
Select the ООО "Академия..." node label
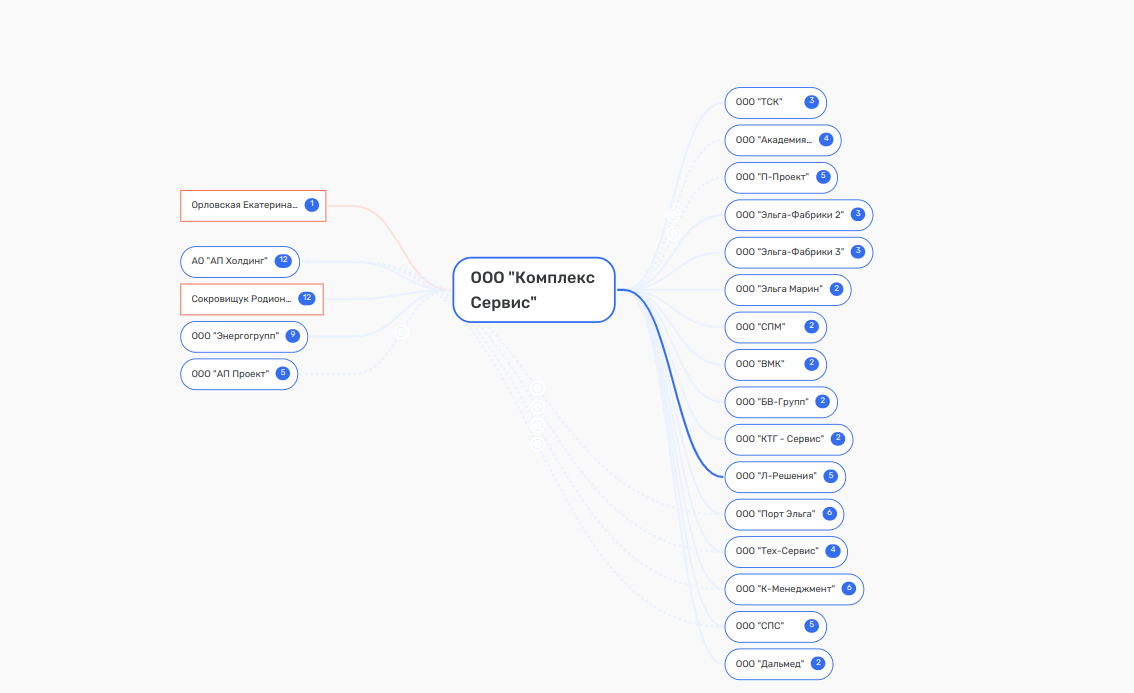(773, 140)
